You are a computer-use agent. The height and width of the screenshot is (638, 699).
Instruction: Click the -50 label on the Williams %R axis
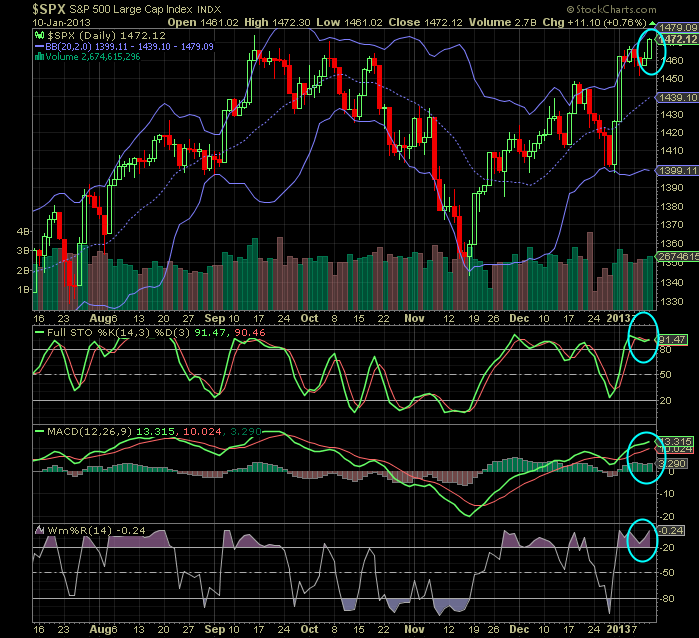click(x=667, y=572)
